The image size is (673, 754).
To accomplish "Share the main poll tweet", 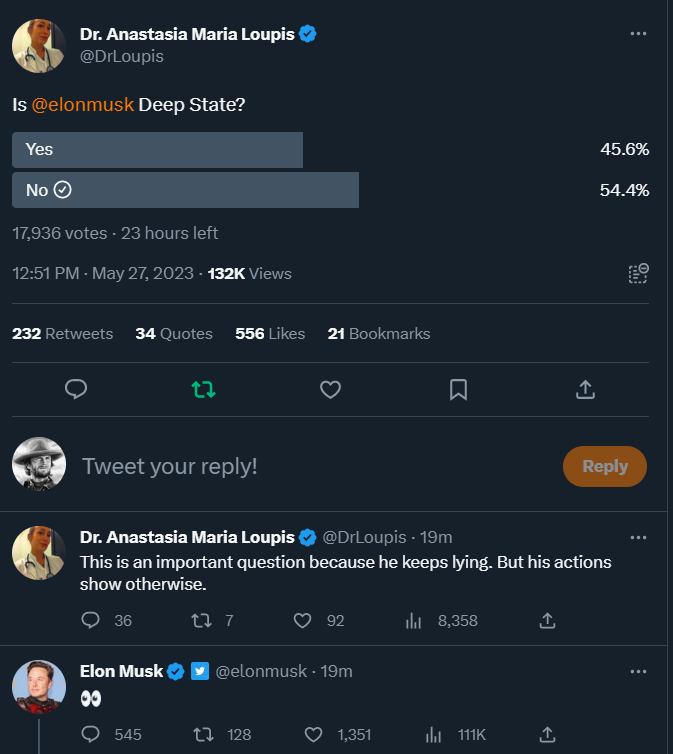I will point(587,389).
